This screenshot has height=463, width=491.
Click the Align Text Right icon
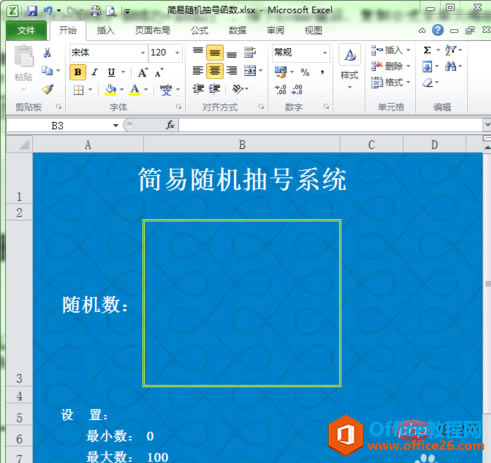click(232, 71)
